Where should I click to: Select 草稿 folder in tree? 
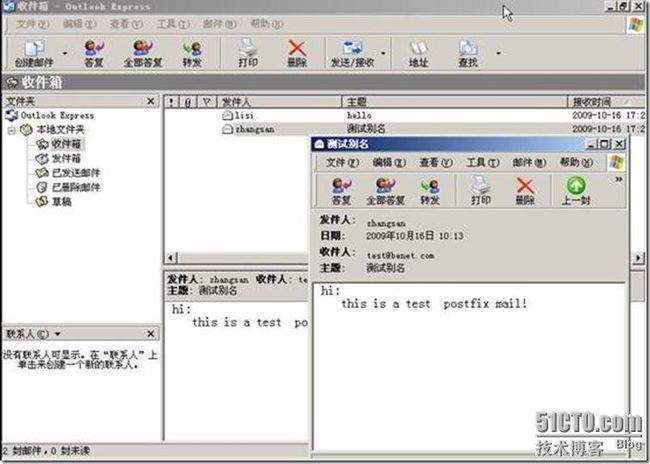[x=53, y=202]
